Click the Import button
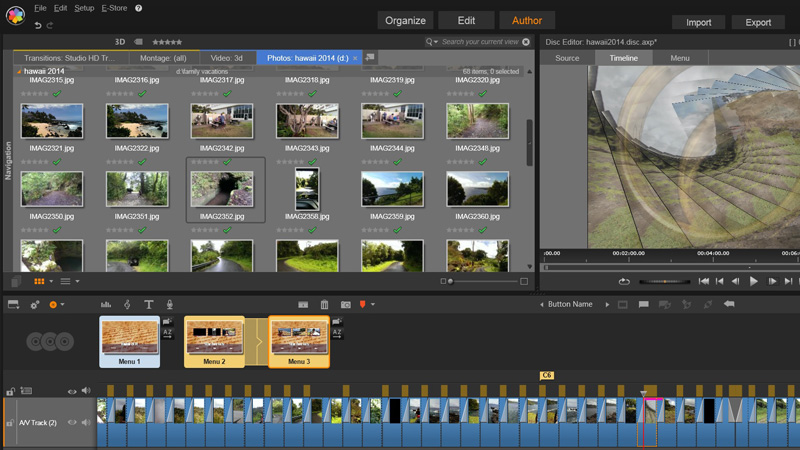The image size is (800, 450). click(699, 22)
